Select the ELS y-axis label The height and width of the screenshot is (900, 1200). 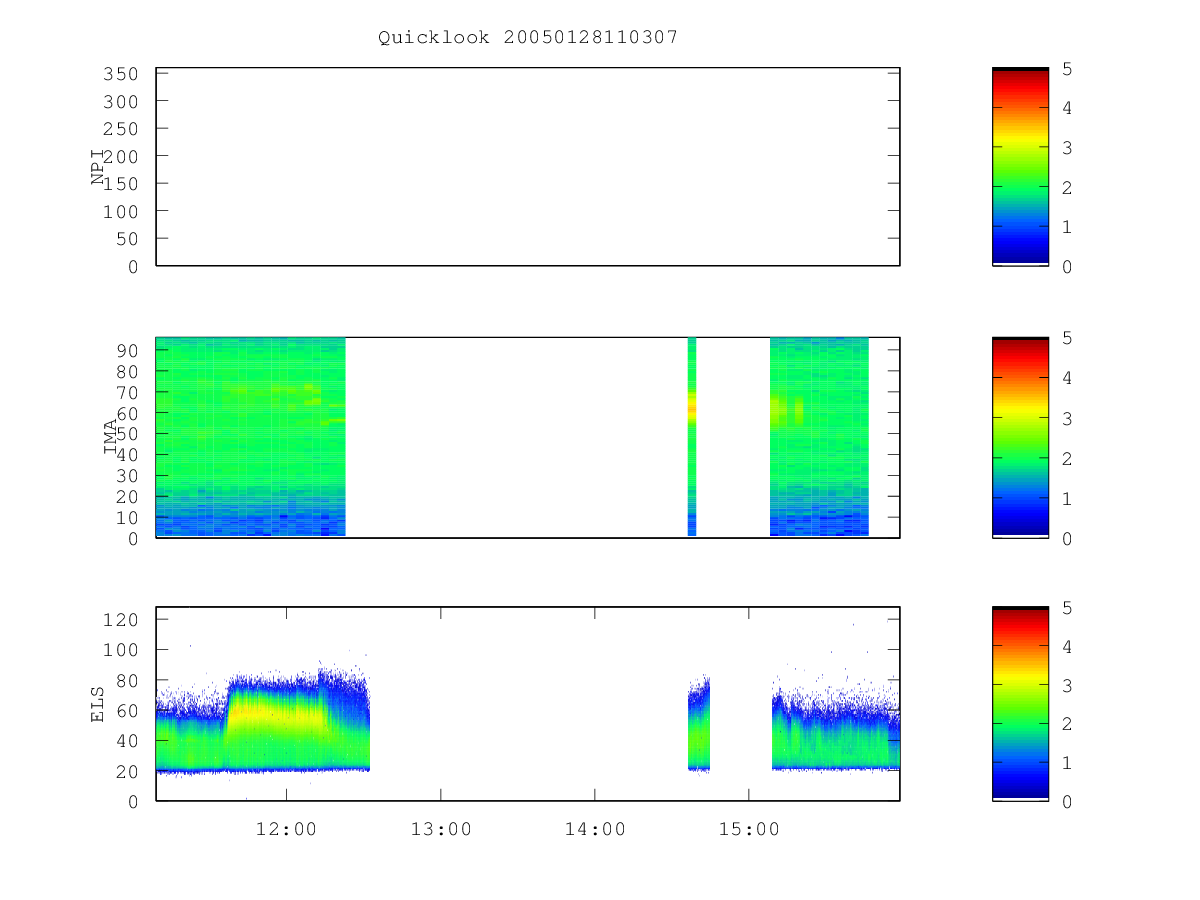click(x=98, y=704)
